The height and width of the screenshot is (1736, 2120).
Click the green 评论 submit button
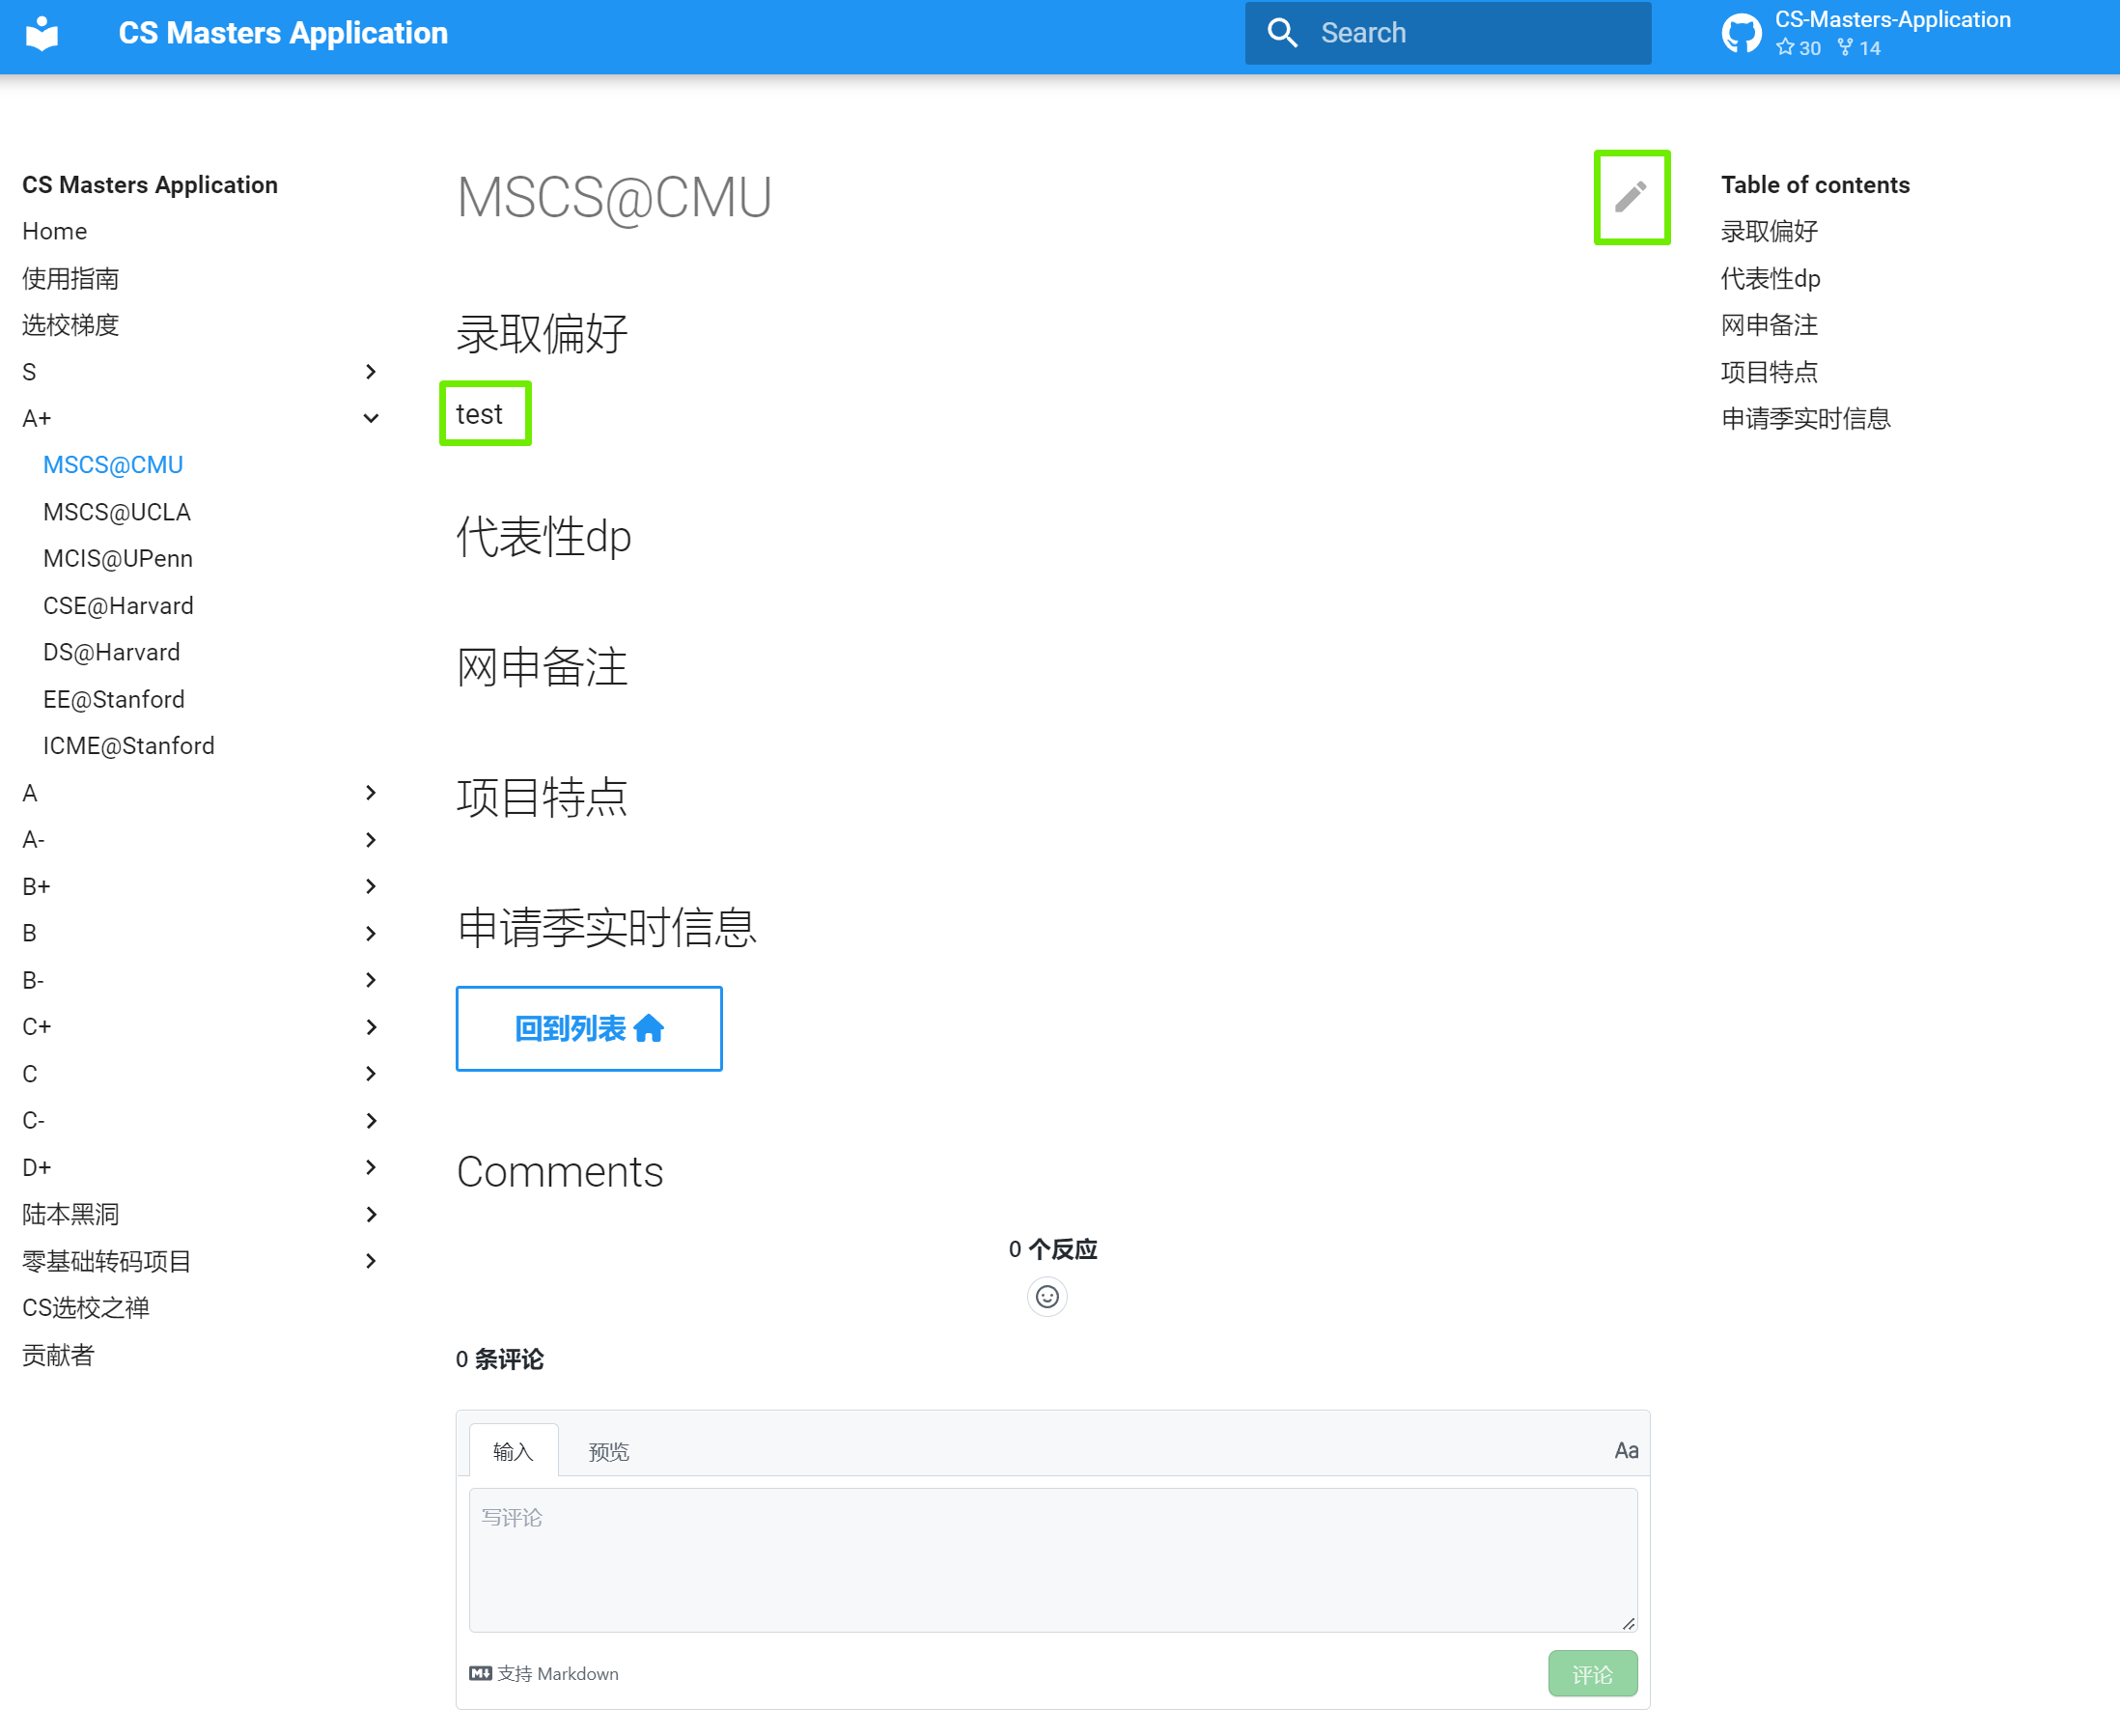click(1592, 1673)
